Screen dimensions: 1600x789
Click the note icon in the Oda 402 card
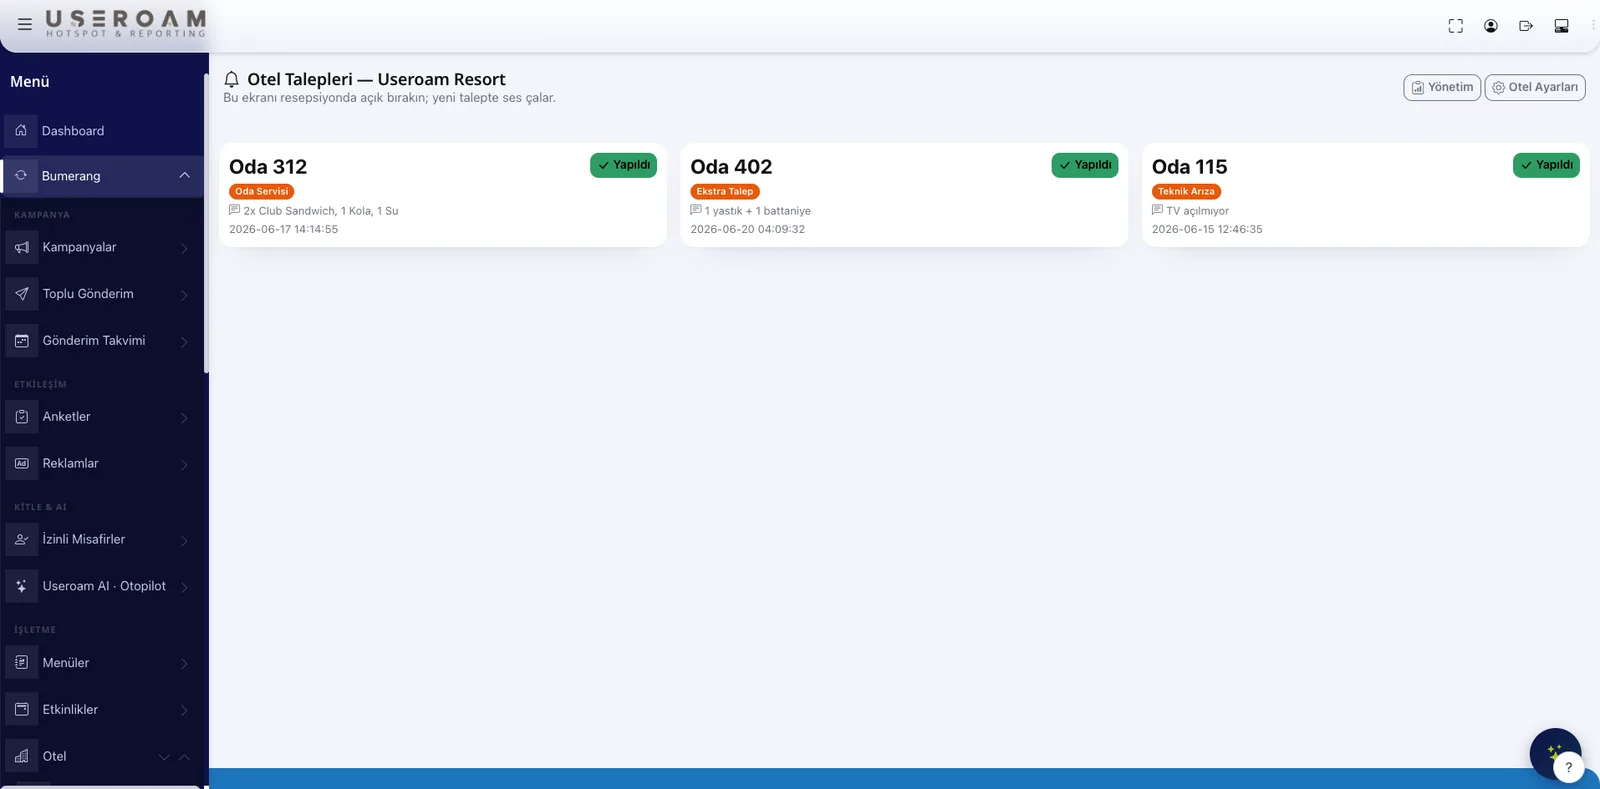pos(696,210)
